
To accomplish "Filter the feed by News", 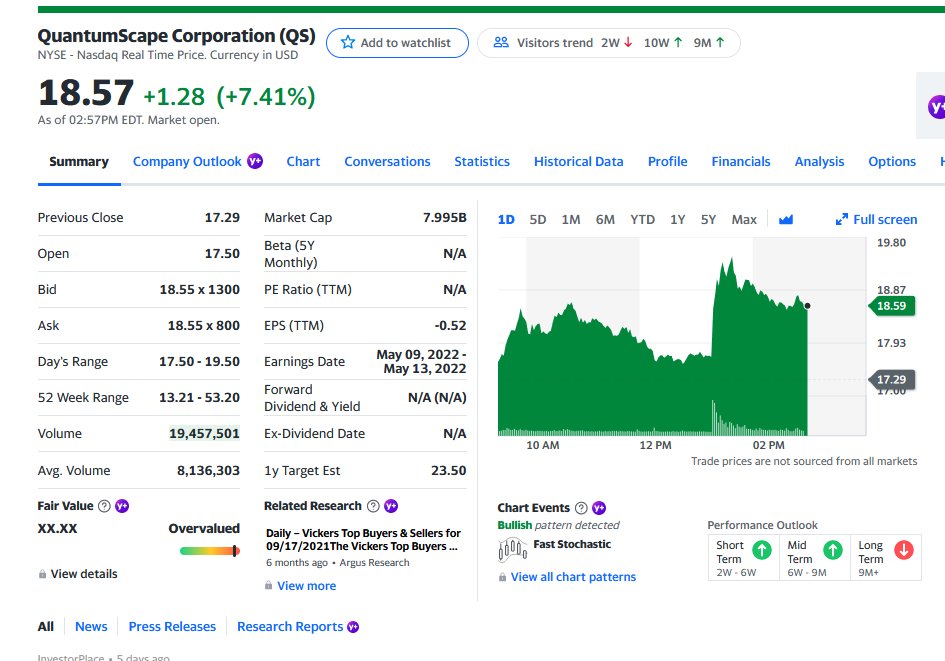I will point(91,627).
